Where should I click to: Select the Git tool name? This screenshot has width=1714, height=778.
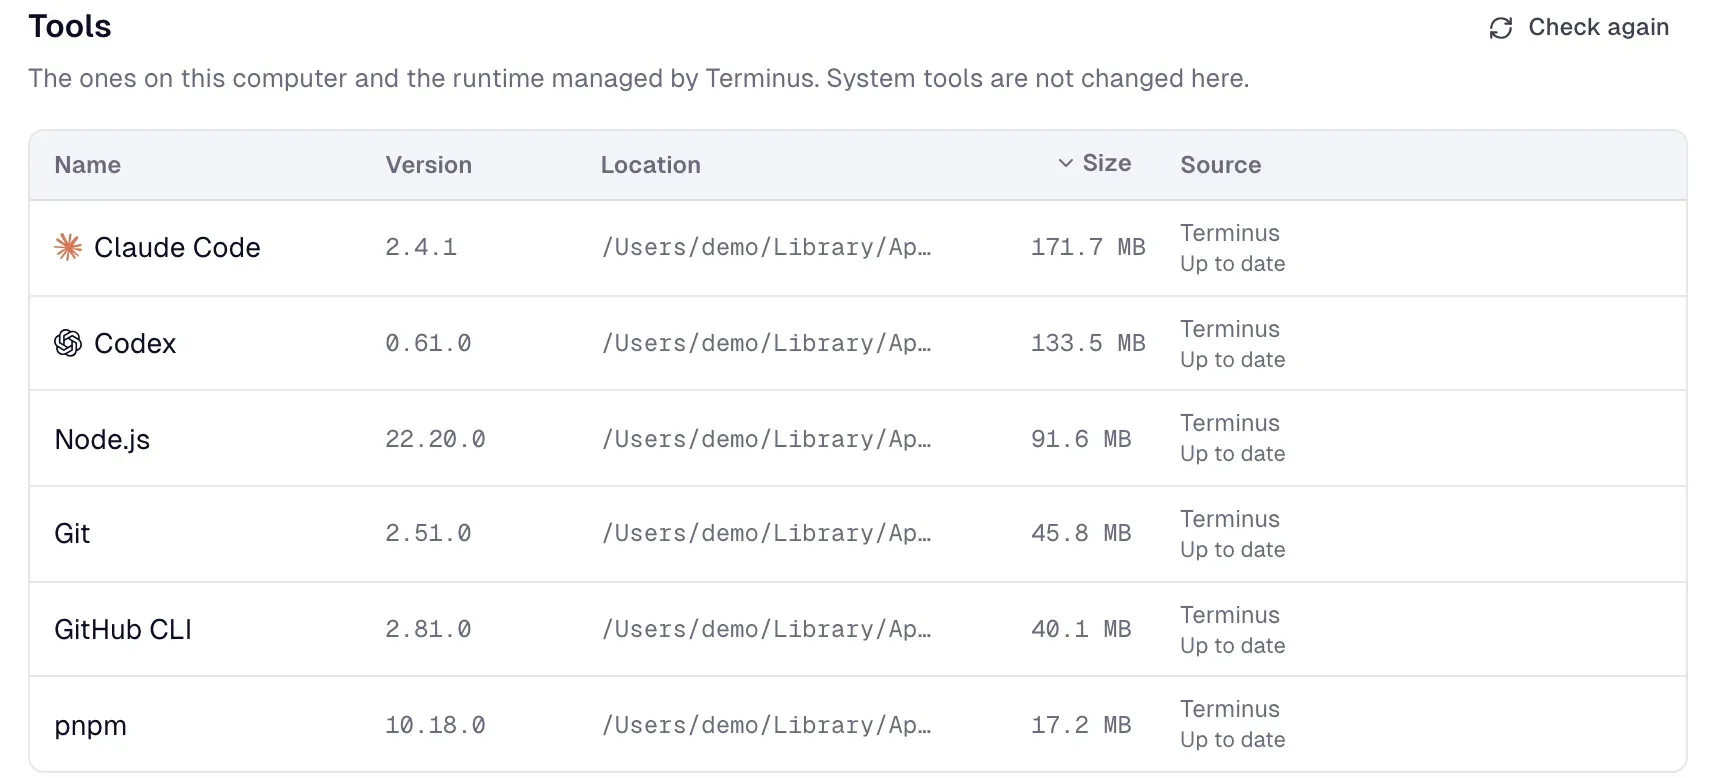coord(72,533)
